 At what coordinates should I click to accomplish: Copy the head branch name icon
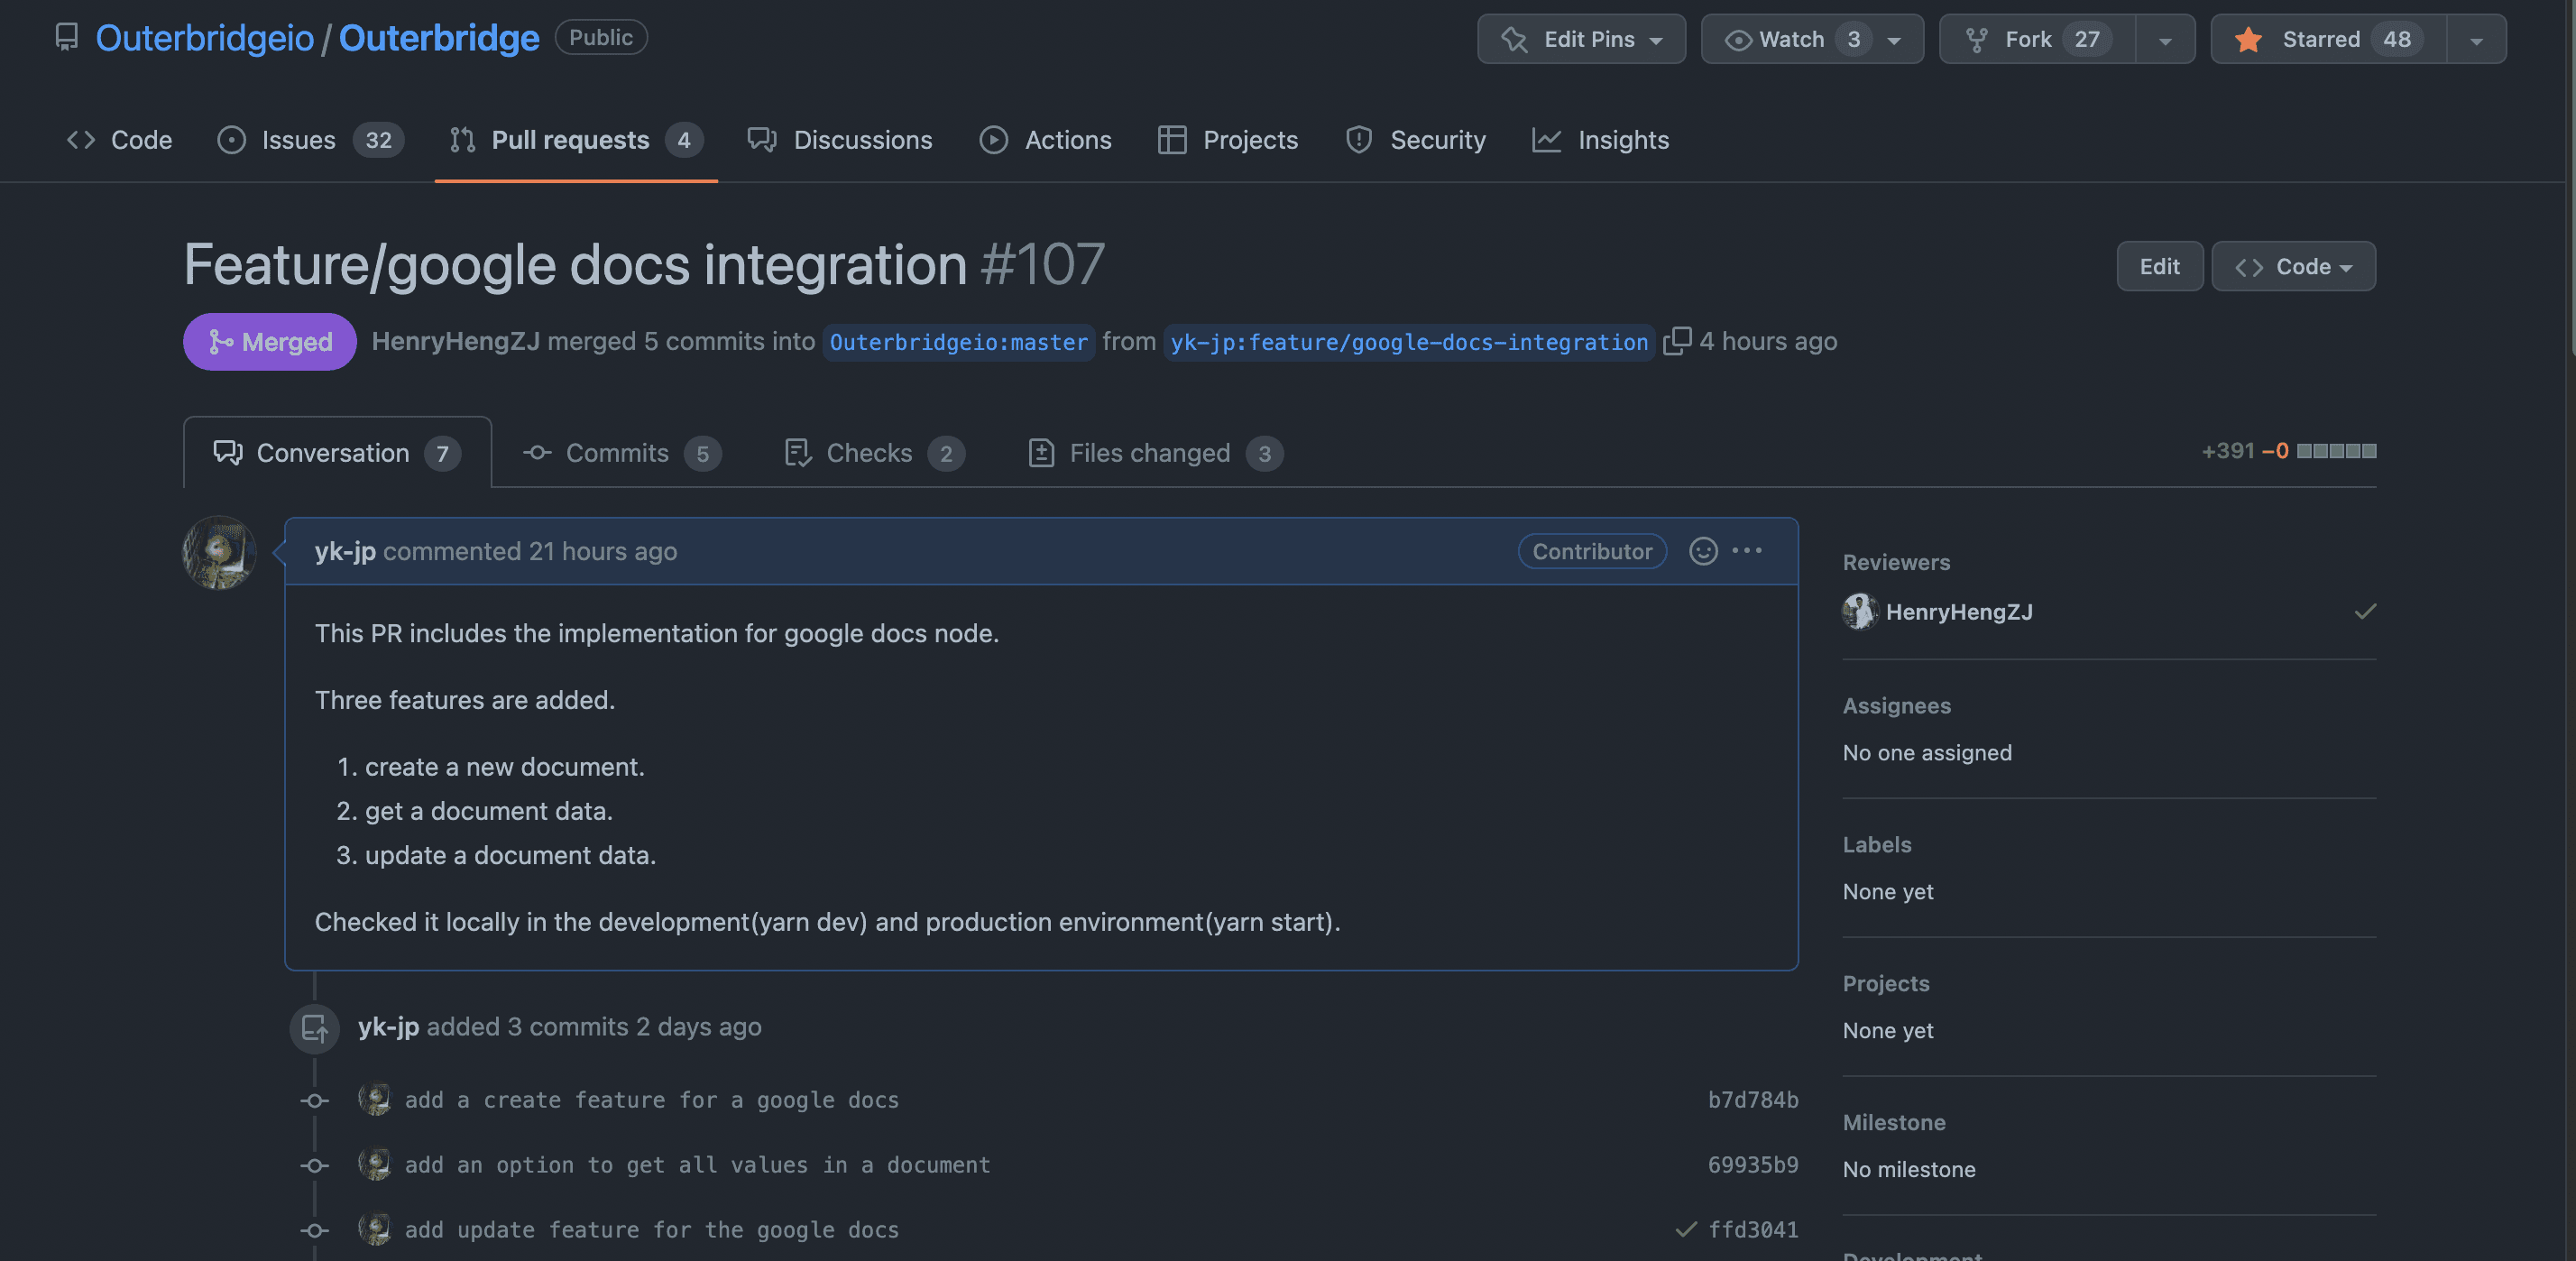1676,341
